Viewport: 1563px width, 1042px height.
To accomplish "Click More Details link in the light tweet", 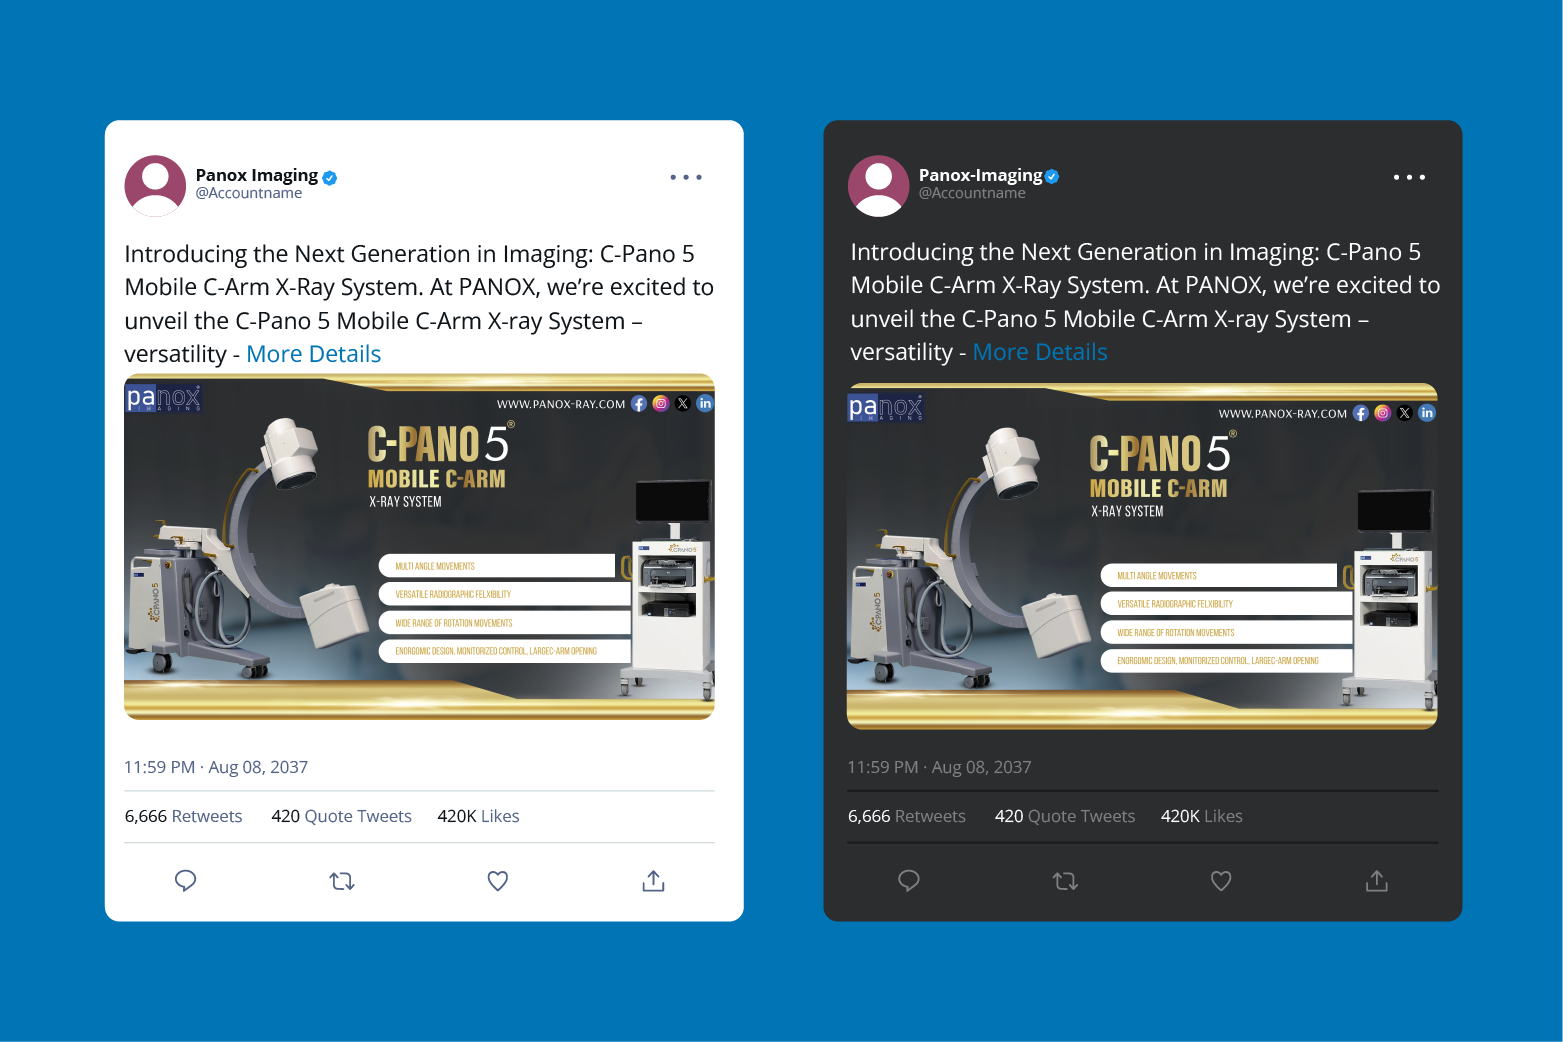I will click(313, 354).
